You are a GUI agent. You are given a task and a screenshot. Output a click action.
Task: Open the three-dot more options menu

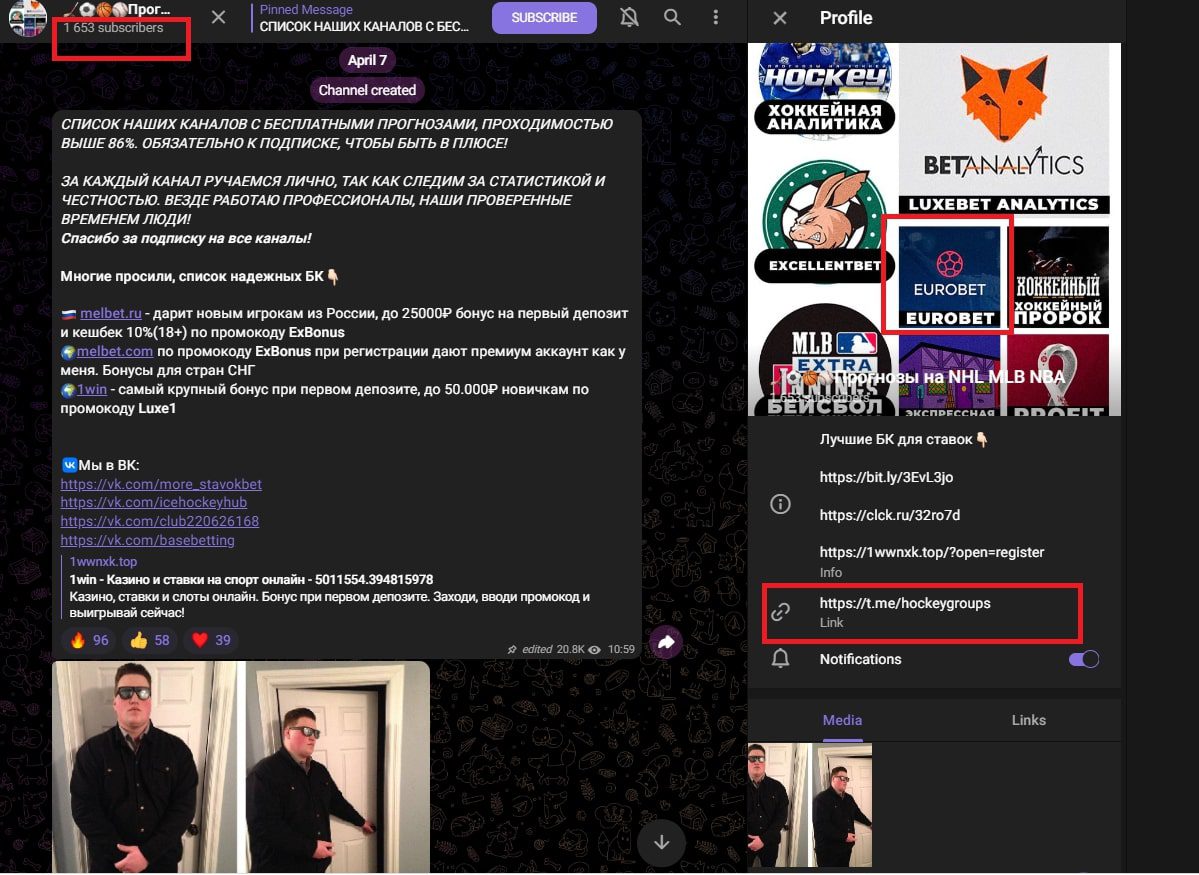[716, 17]
